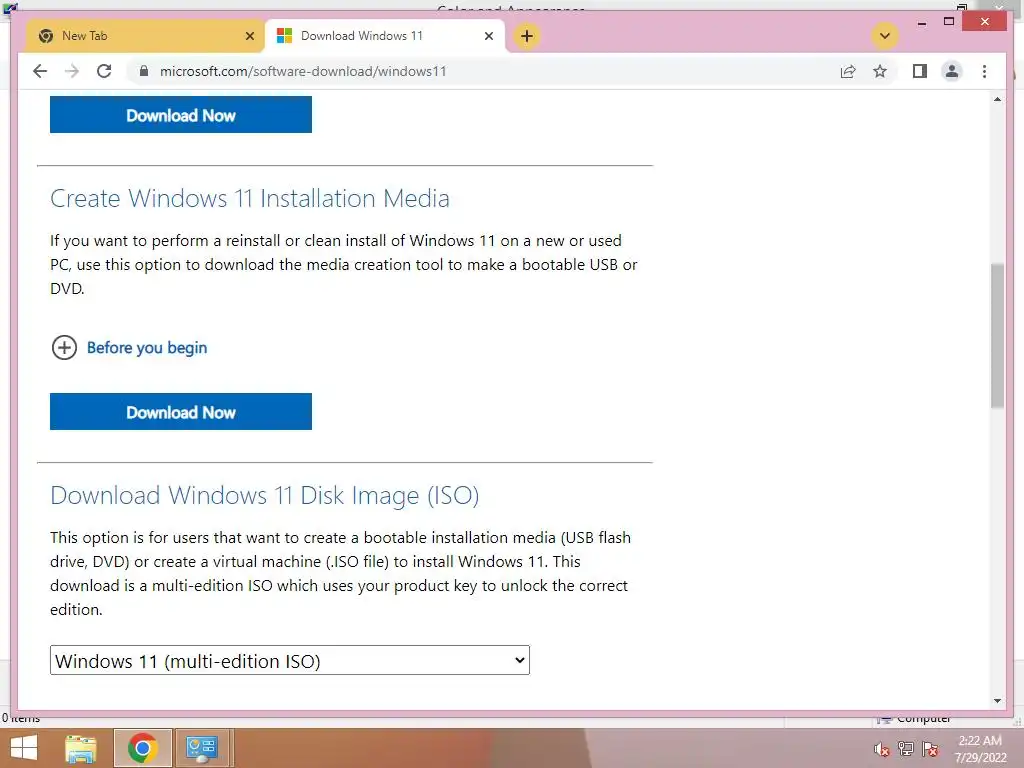Click the forward navigation arrow
Screen dimensions: 1024x768
[72, 71]
